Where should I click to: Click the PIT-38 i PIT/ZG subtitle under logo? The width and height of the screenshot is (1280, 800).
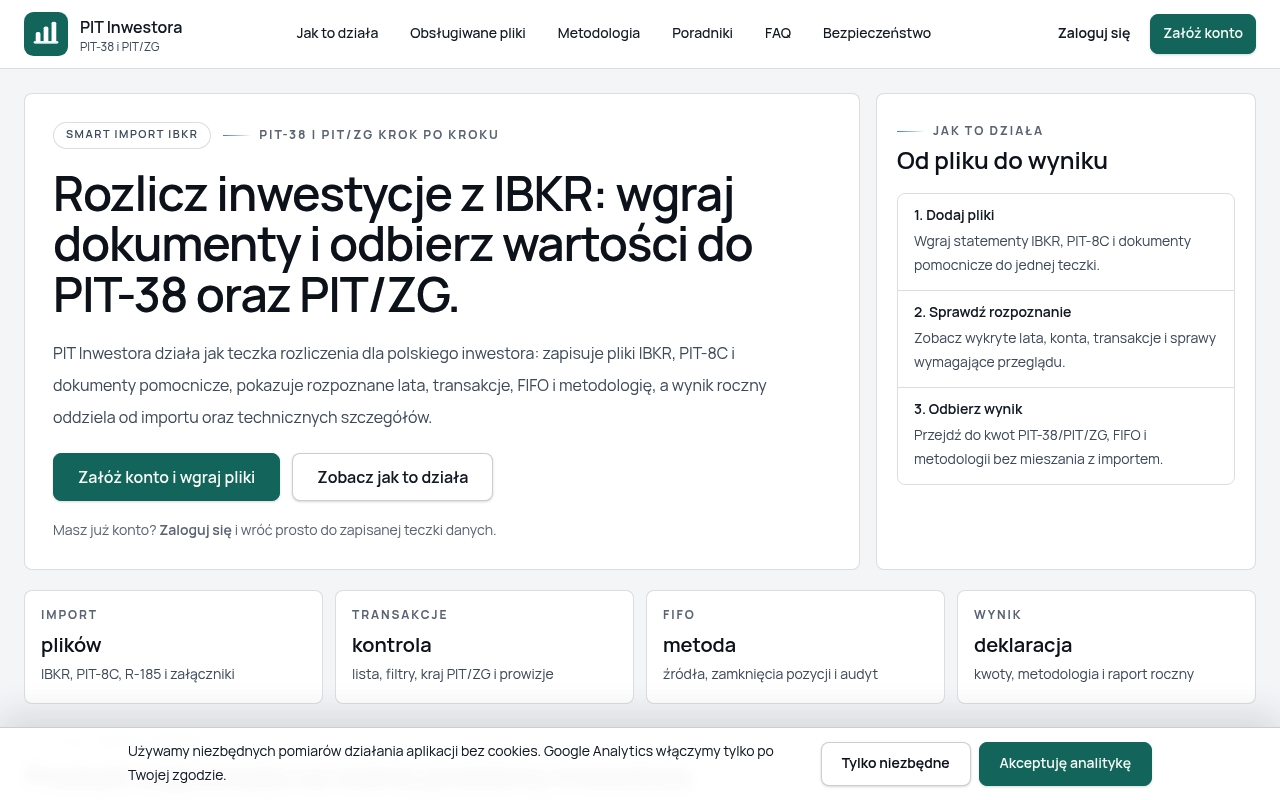pyautogui.click(x=120, y=47)
